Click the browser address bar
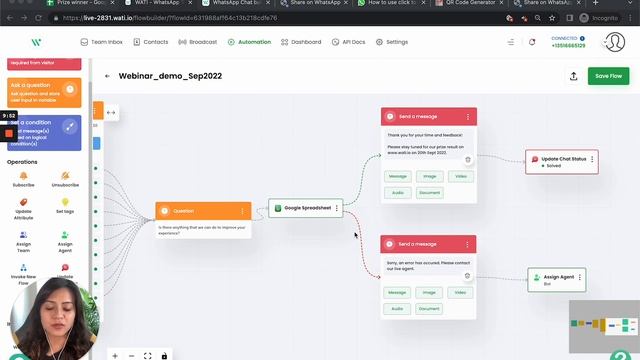Viewport: 640px width, 360px height. click(x=278, y=18)
